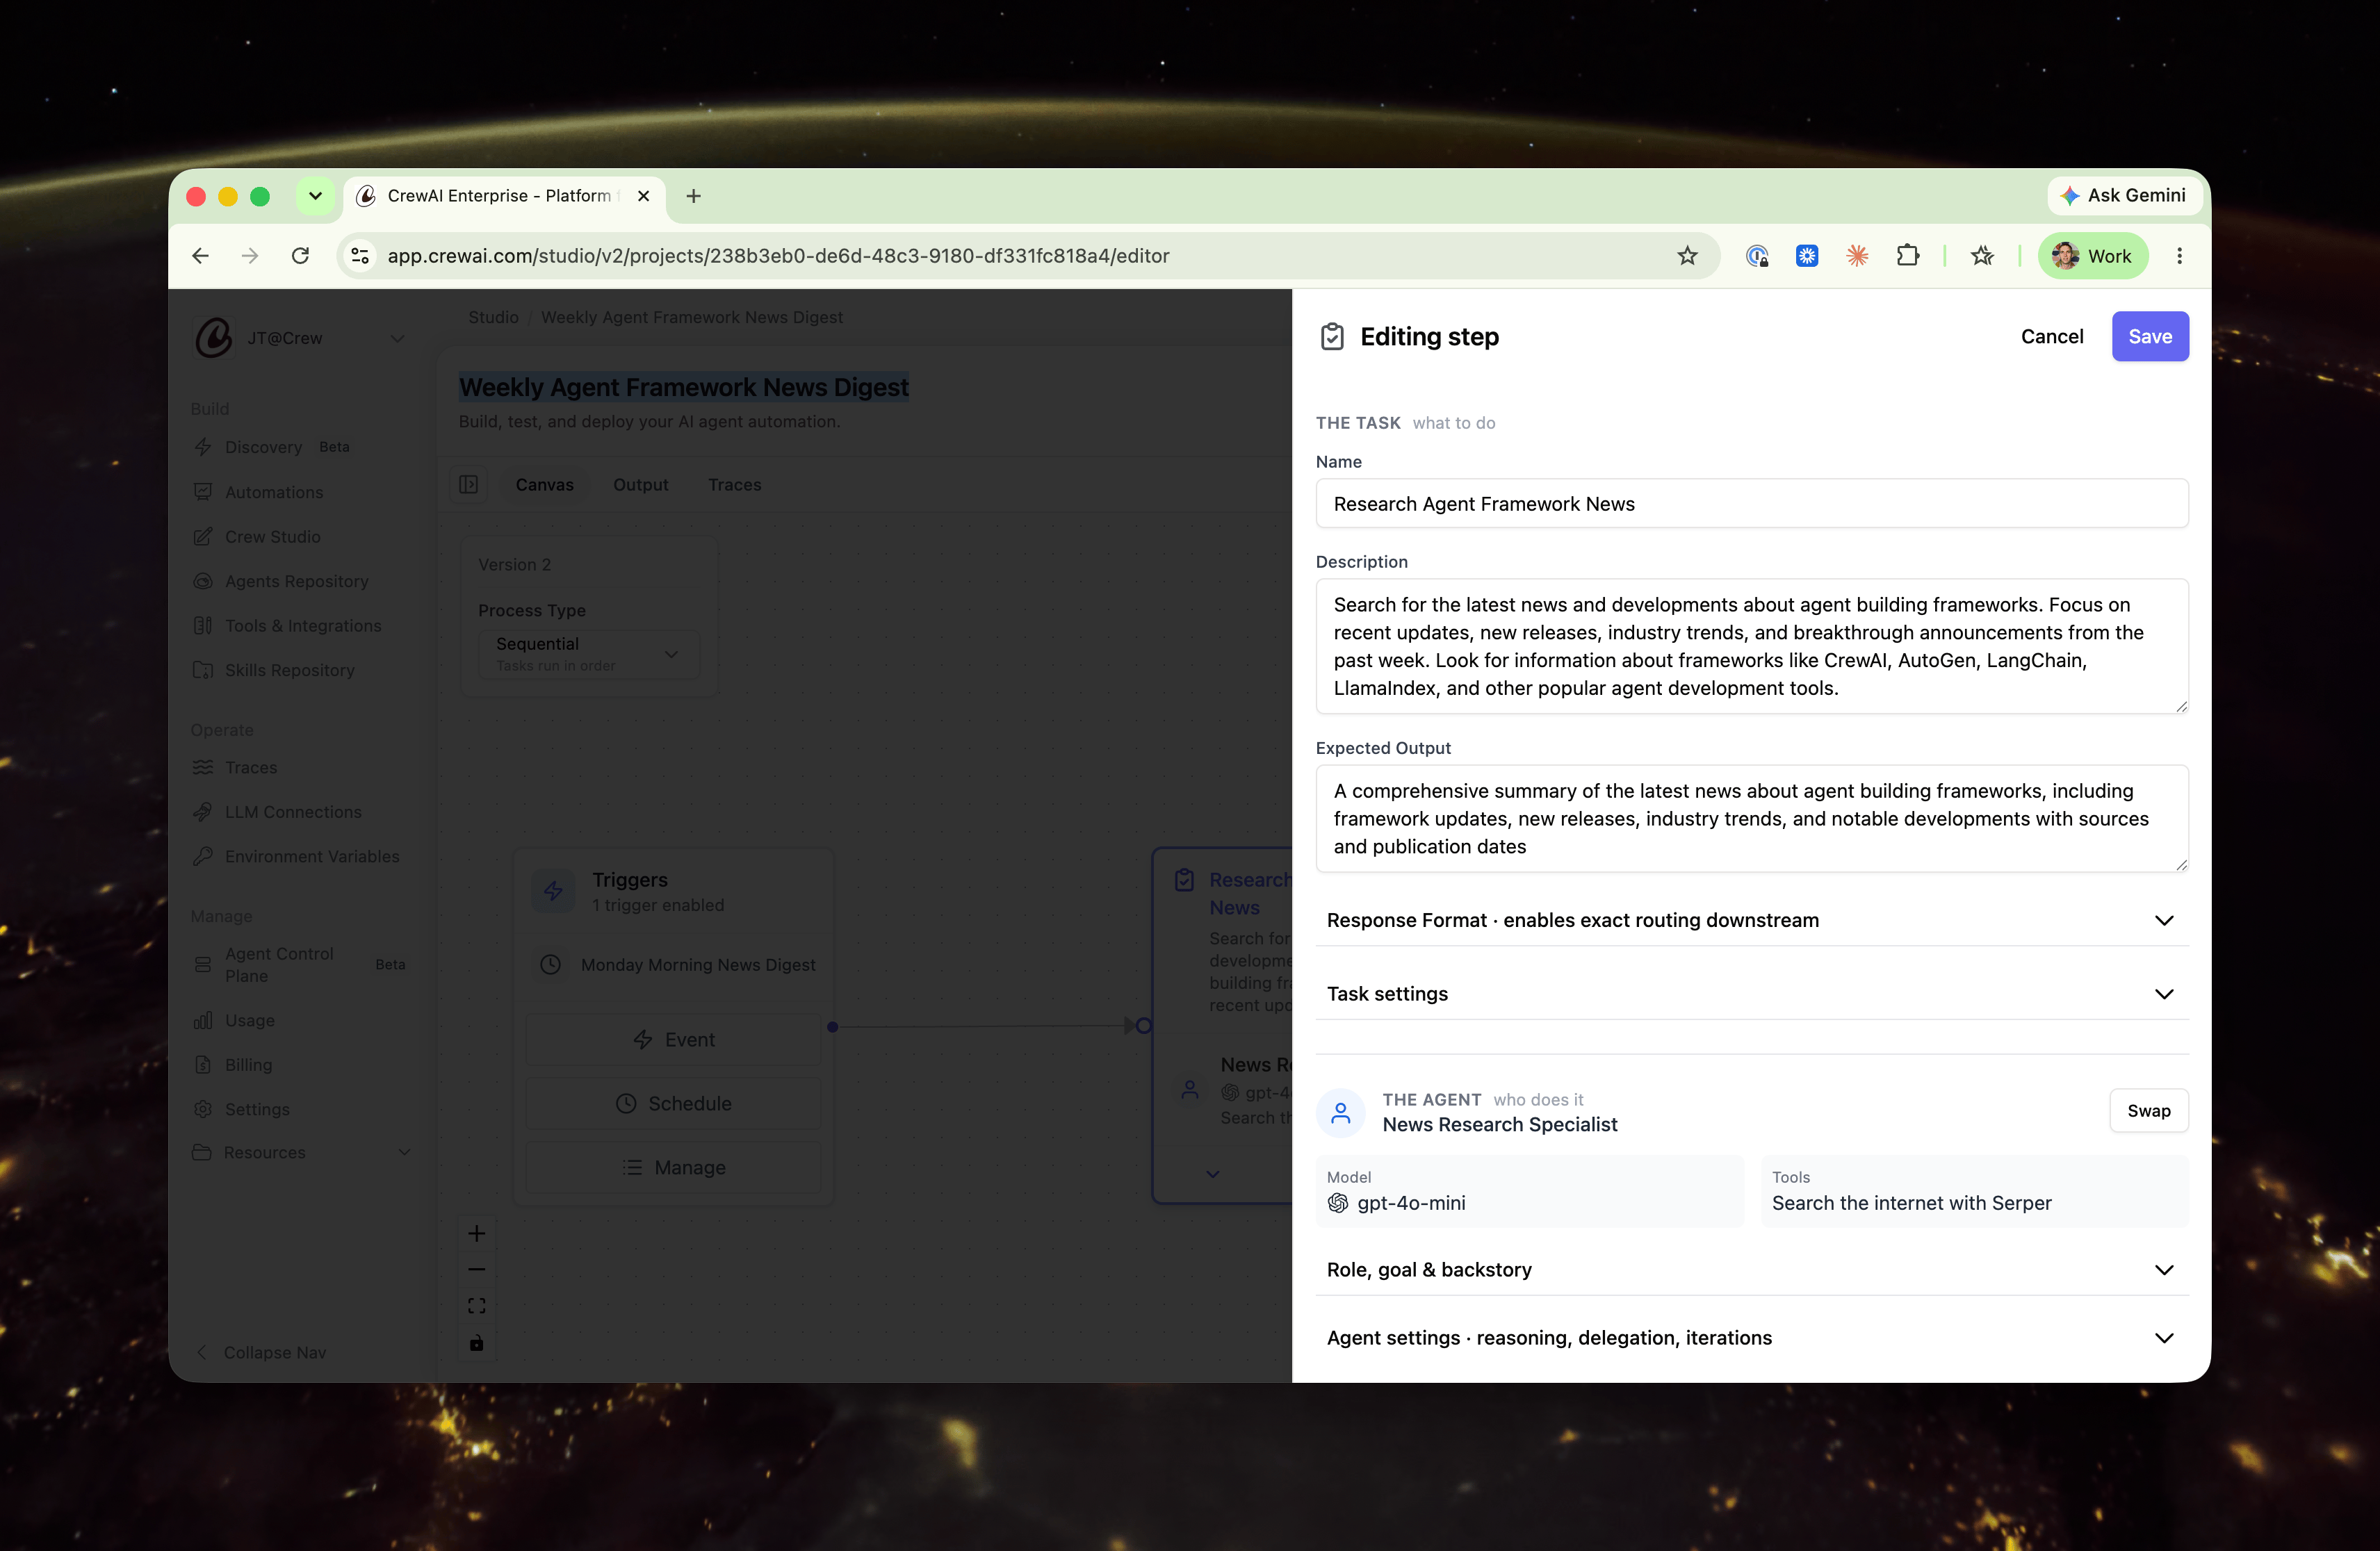
Task: Switch to the Traces tab
Action: click(x=735, y=485)
